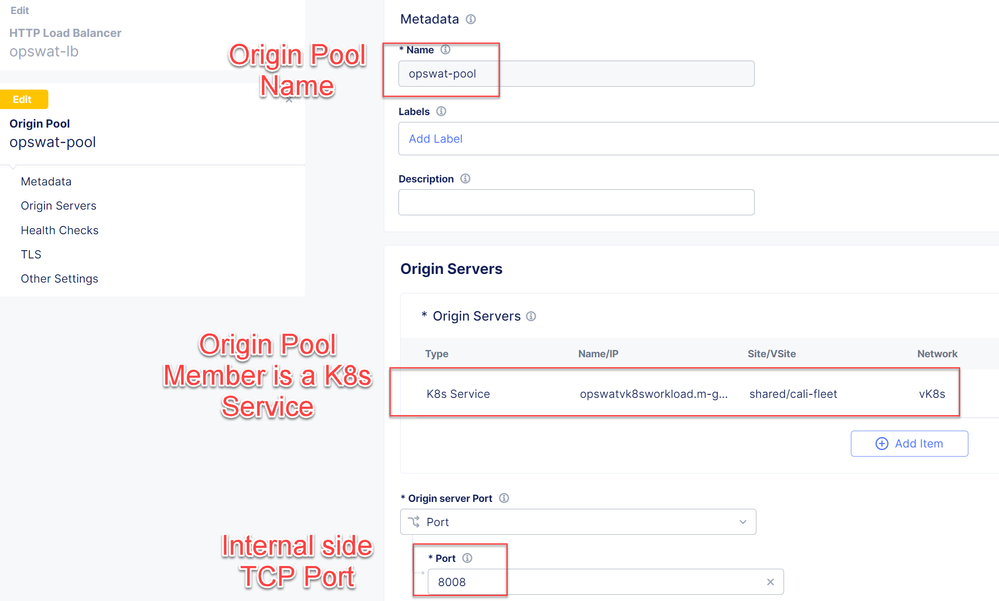Viewport: 999px width, 601px height.
Task: Click the info icon beside Description label
Action: pos(465,179)
